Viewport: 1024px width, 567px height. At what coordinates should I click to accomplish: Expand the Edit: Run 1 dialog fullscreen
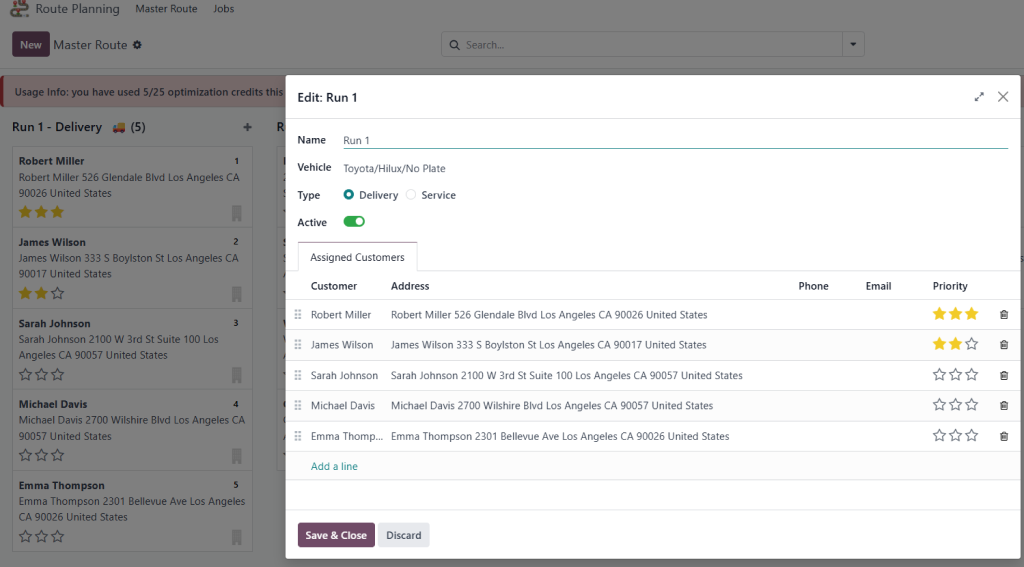979,97
